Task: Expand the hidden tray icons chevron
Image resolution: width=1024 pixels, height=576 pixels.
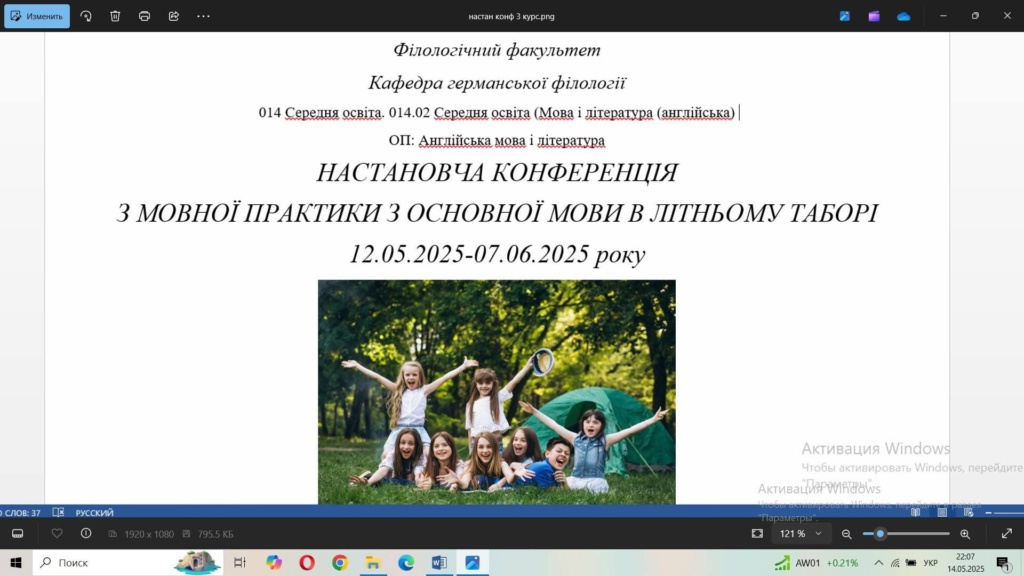Action: [878, 562]
